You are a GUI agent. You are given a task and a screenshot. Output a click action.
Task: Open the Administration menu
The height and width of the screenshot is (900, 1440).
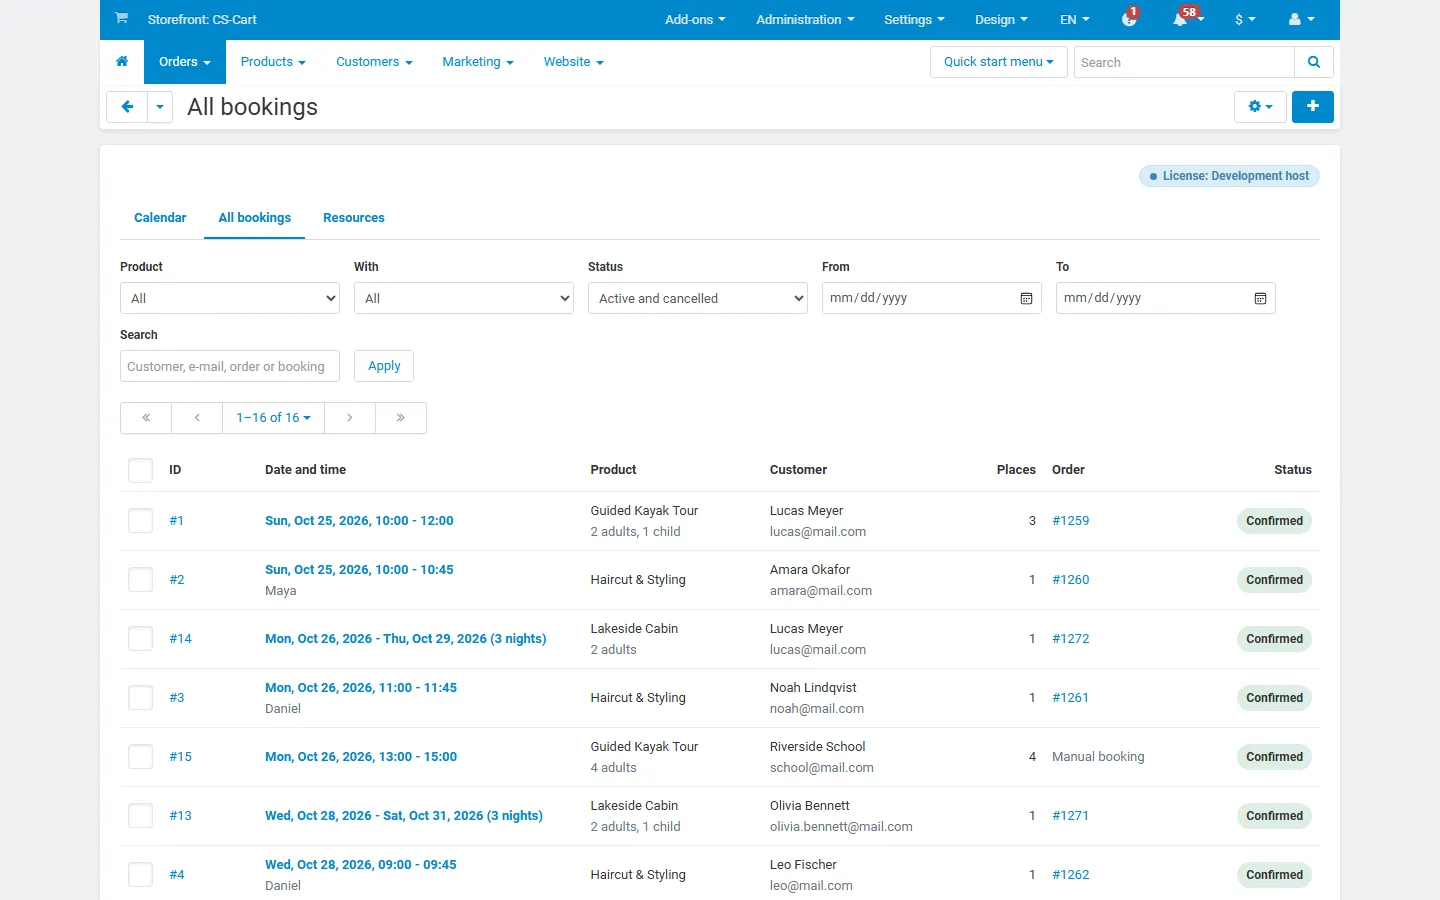point(805,19)
